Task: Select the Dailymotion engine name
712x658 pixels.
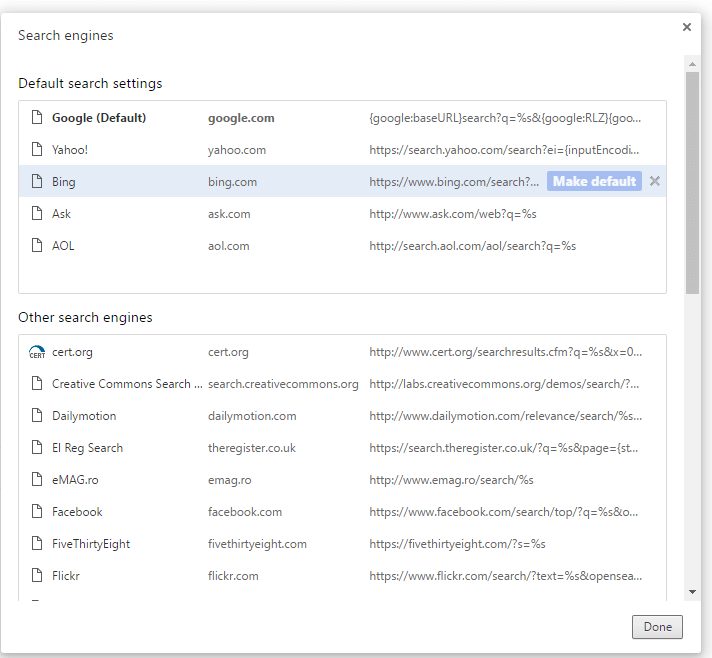Action: [x=84, y=416]
